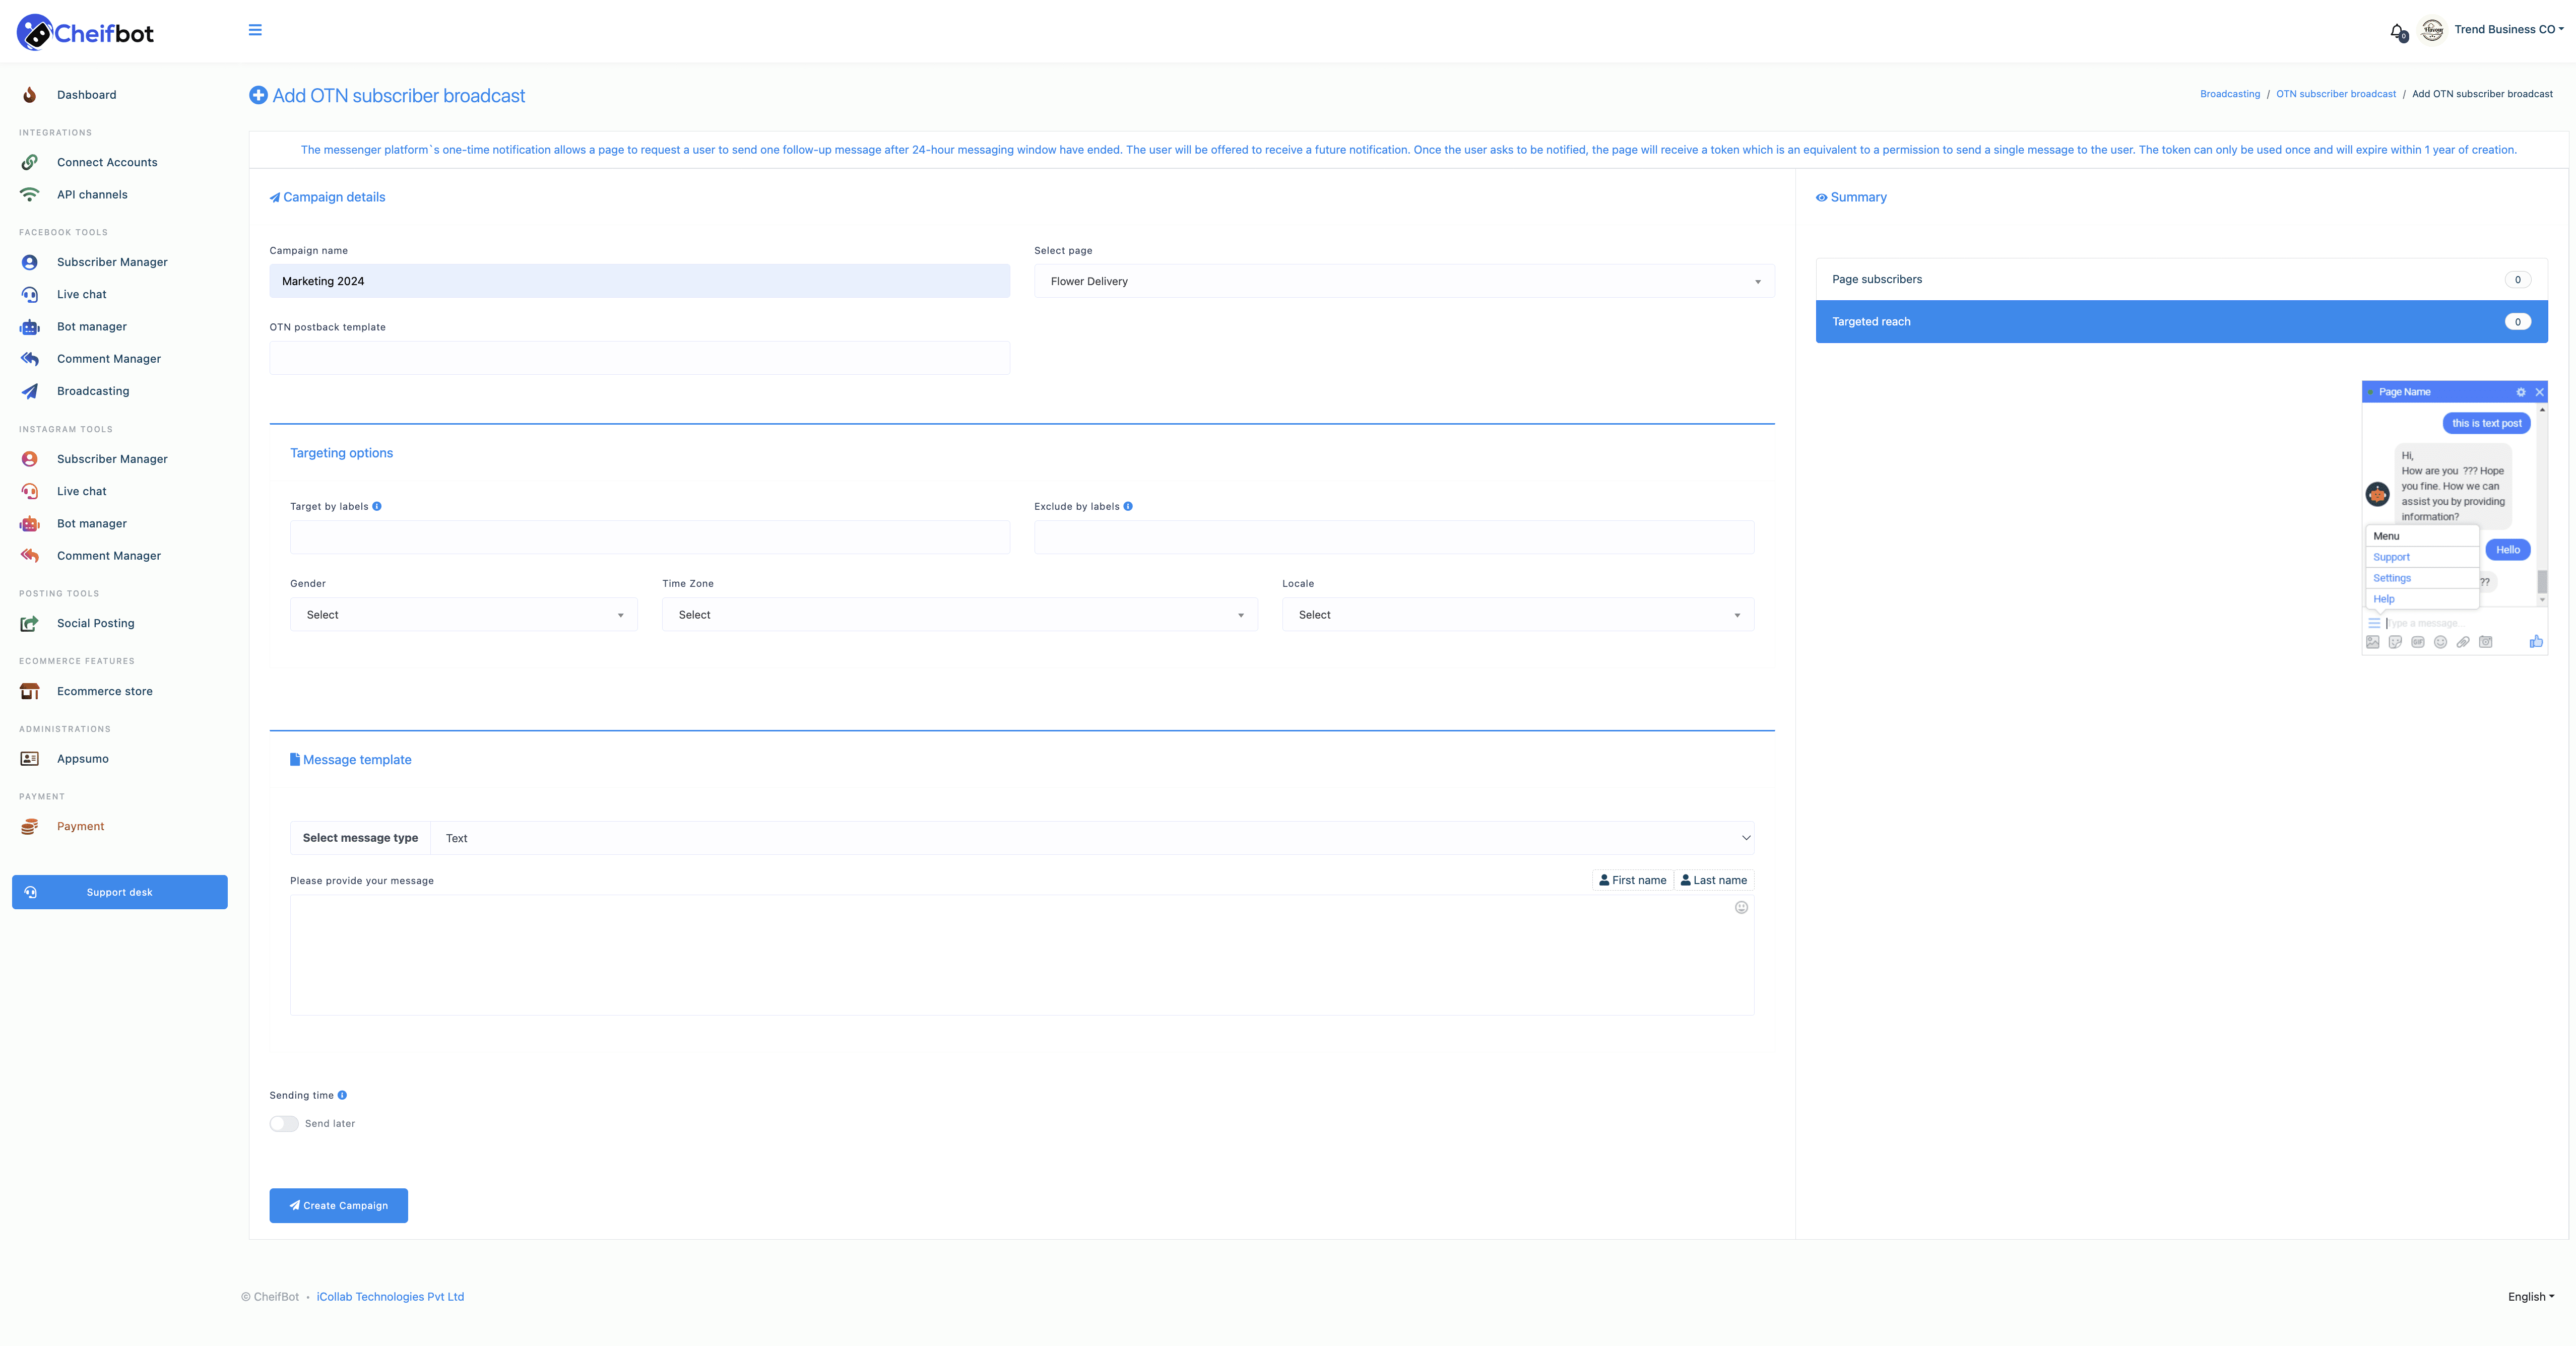2576x1346 pixels.
Task: Click the Targeted reach summary row
Action: 2181,322
